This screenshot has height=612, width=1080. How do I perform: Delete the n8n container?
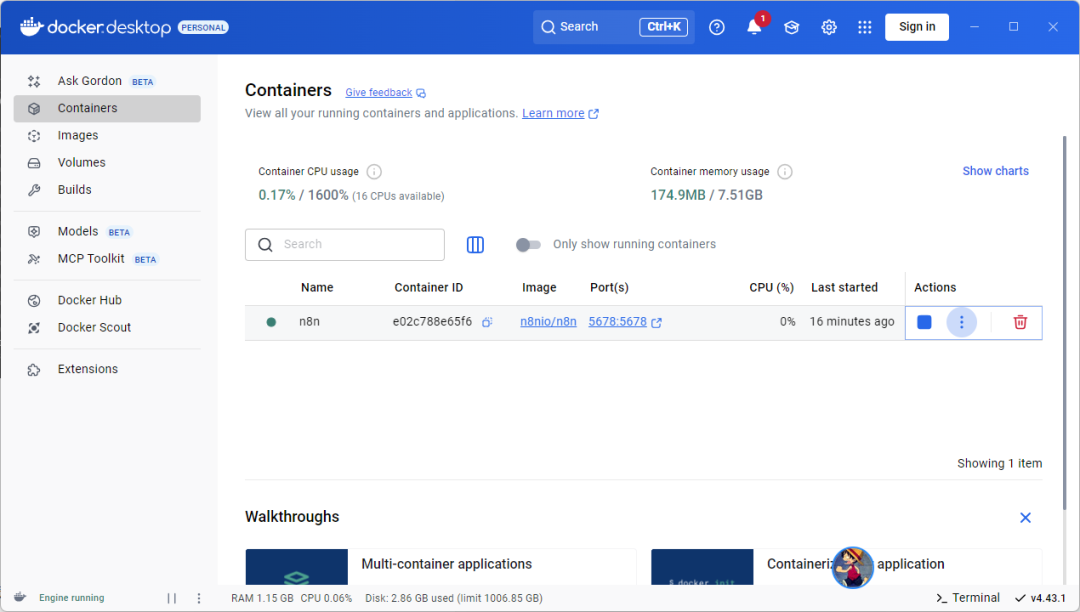(x=1020, y=322)
